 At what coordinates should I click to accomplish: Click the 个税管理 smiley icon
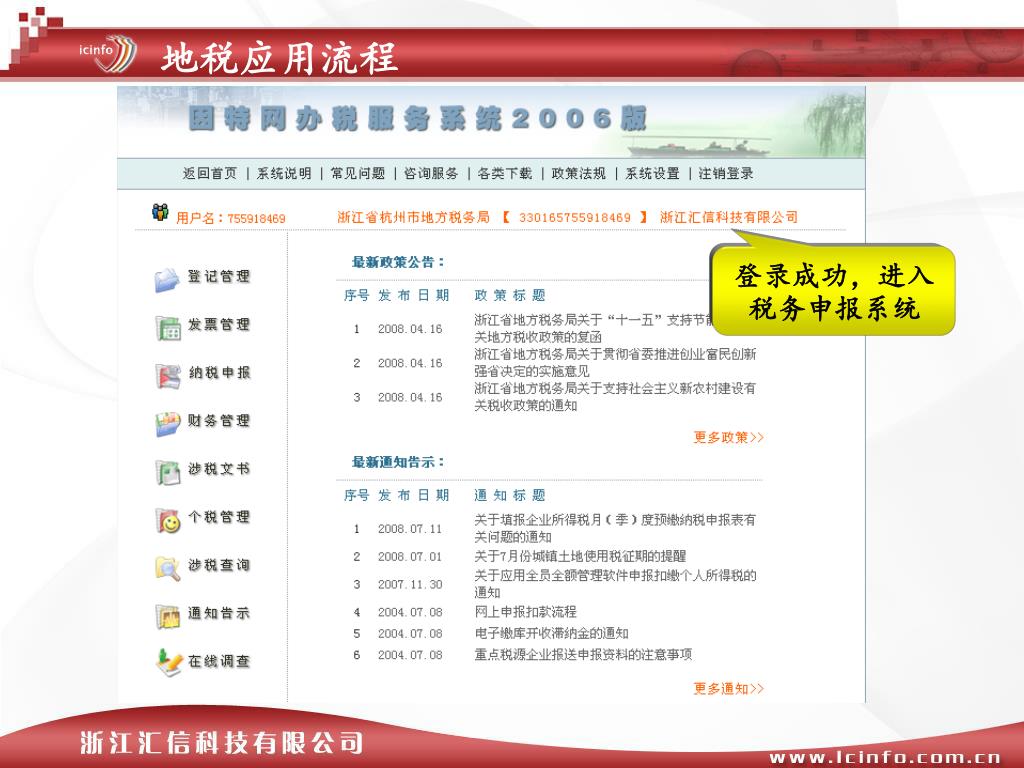168,520
